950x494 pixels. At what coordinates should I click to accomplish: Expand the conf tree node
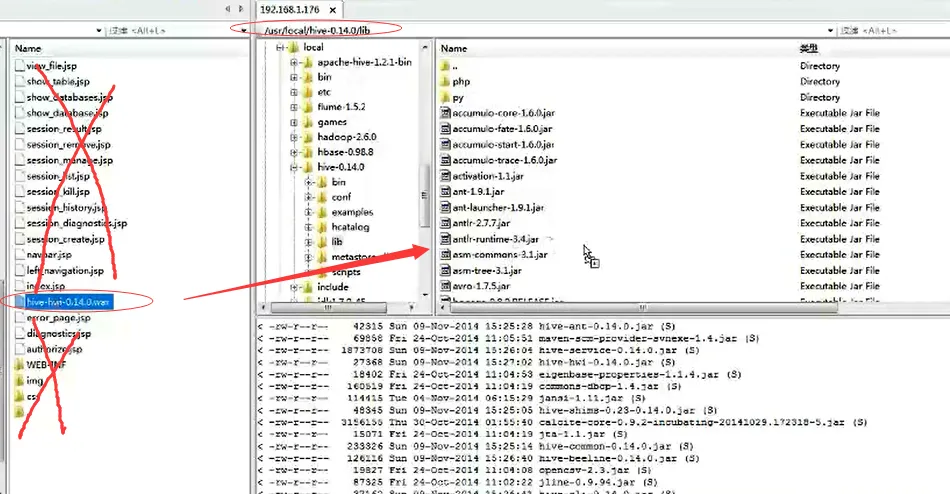308,197
